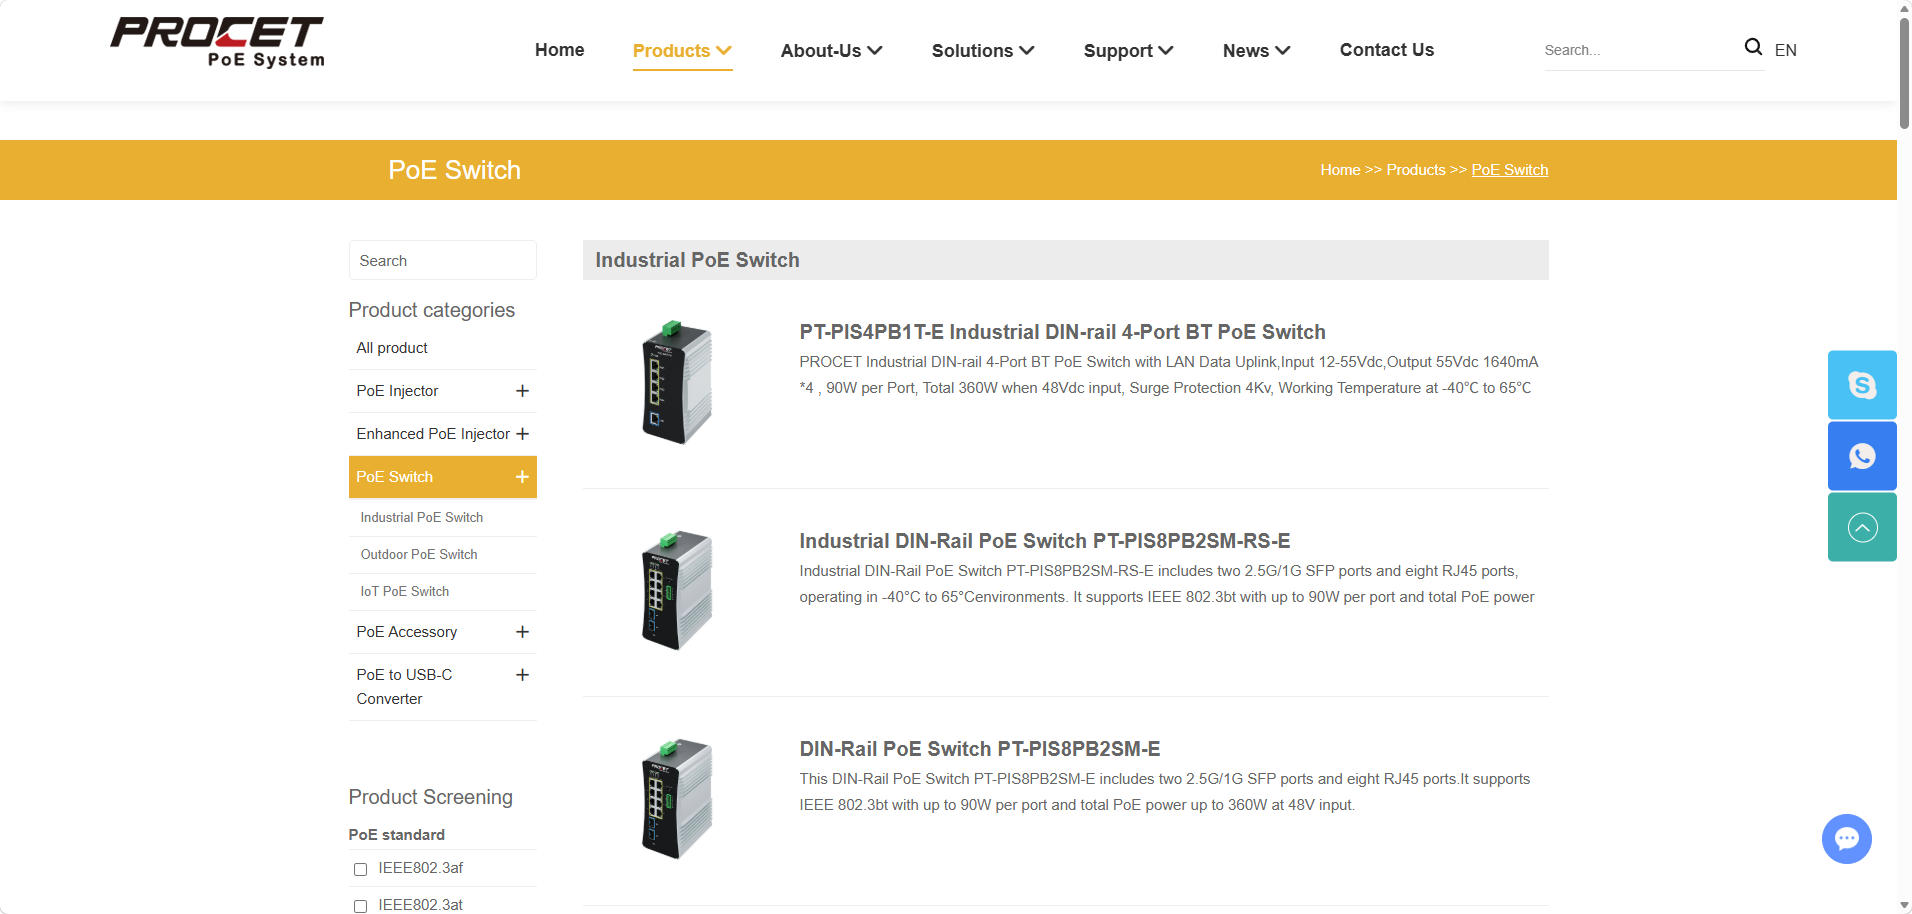The width and height of the screenshot is (1912, 914).
Task: Click the scrollbar up arrow
Action: [x=1904, y=7]
